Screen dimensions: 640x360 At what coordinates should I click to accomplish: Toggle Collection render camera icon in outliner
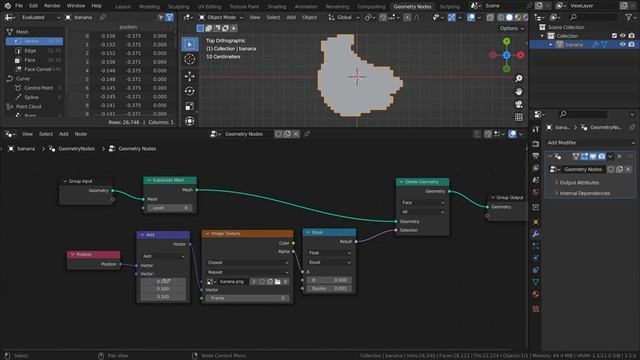click(x=631, y=36)
